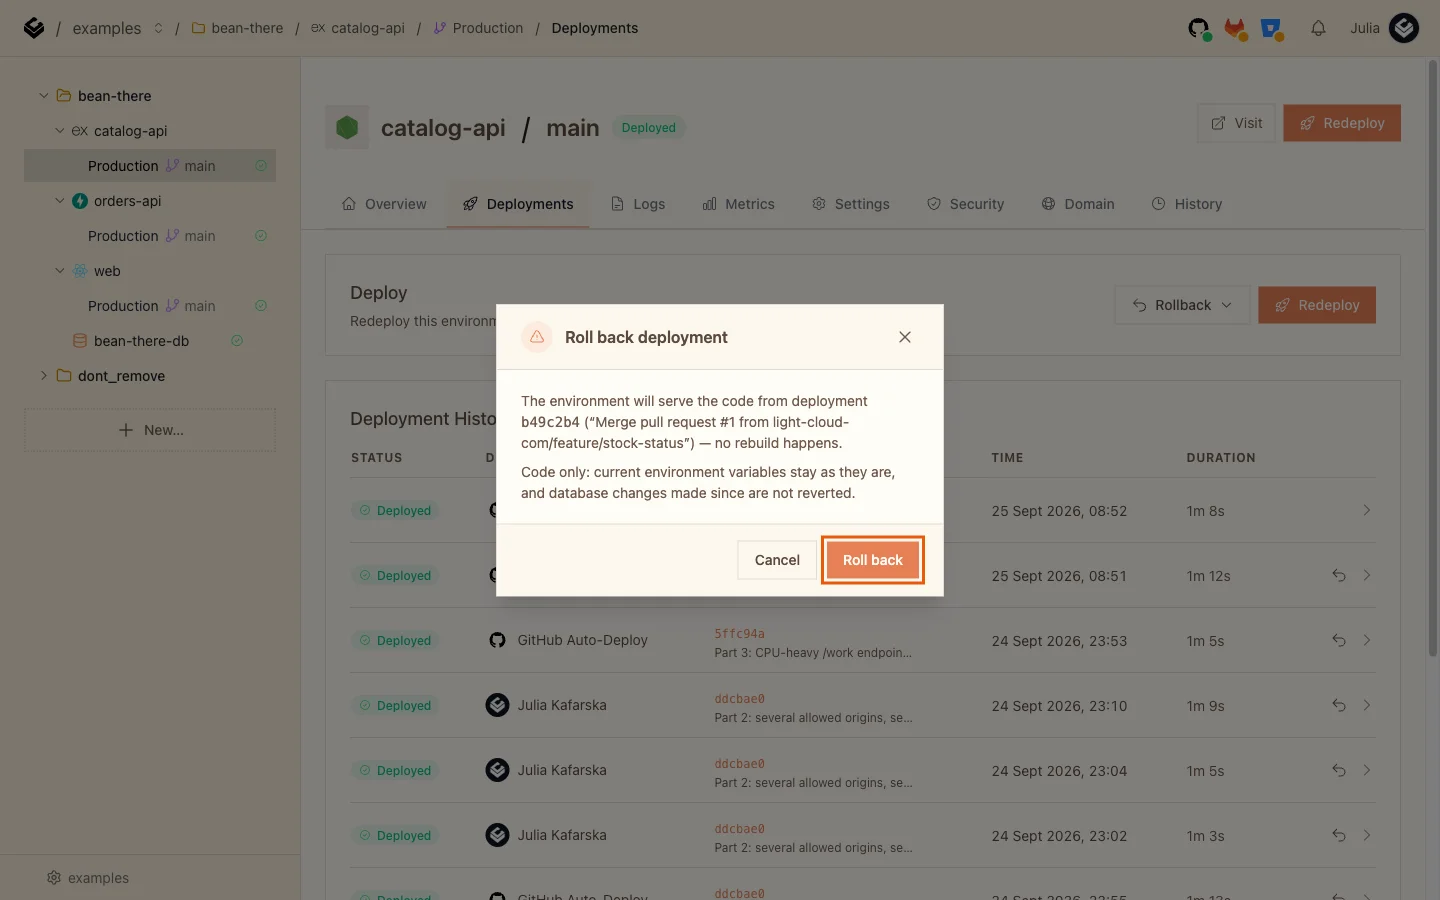Open Julia's user avatar menu
The height and width of the screenshot is (900, 1440).
point(1404,28)
